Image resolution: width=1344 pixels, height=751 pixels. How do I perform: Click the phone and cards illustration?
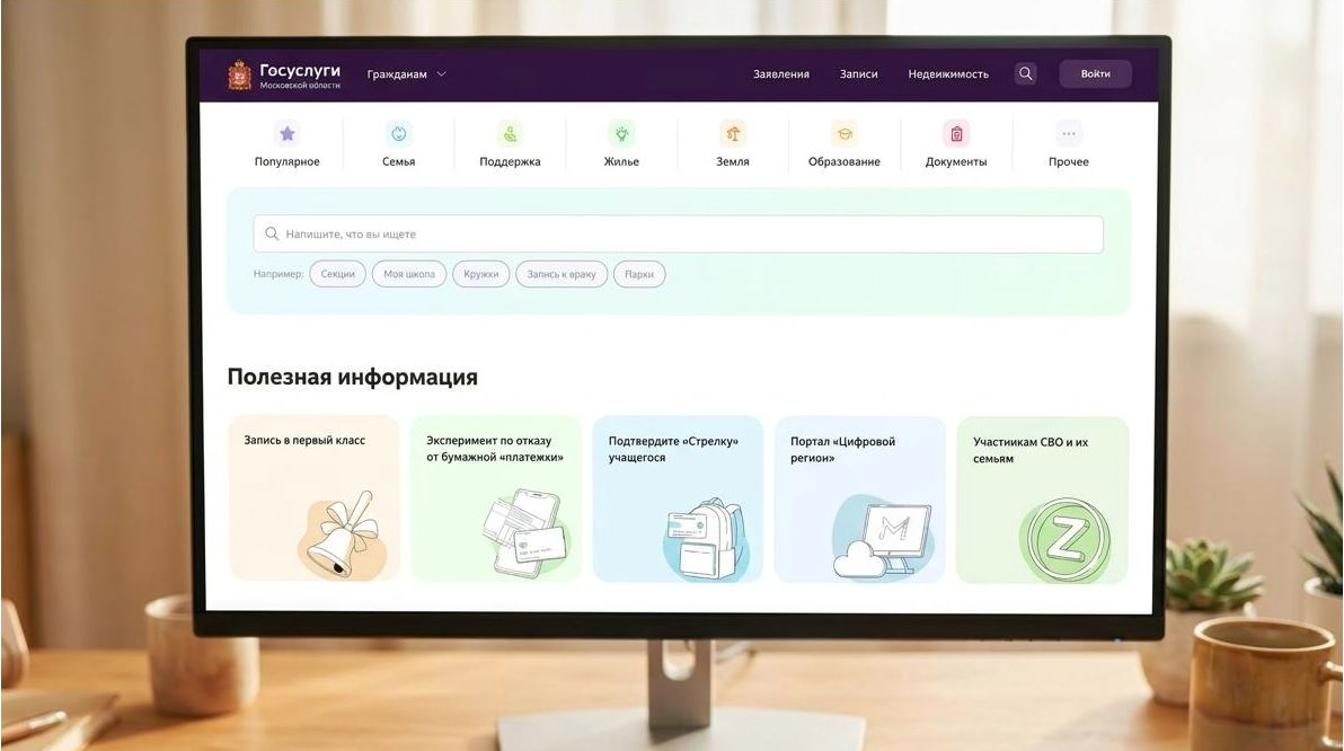(x=525, y=533)
